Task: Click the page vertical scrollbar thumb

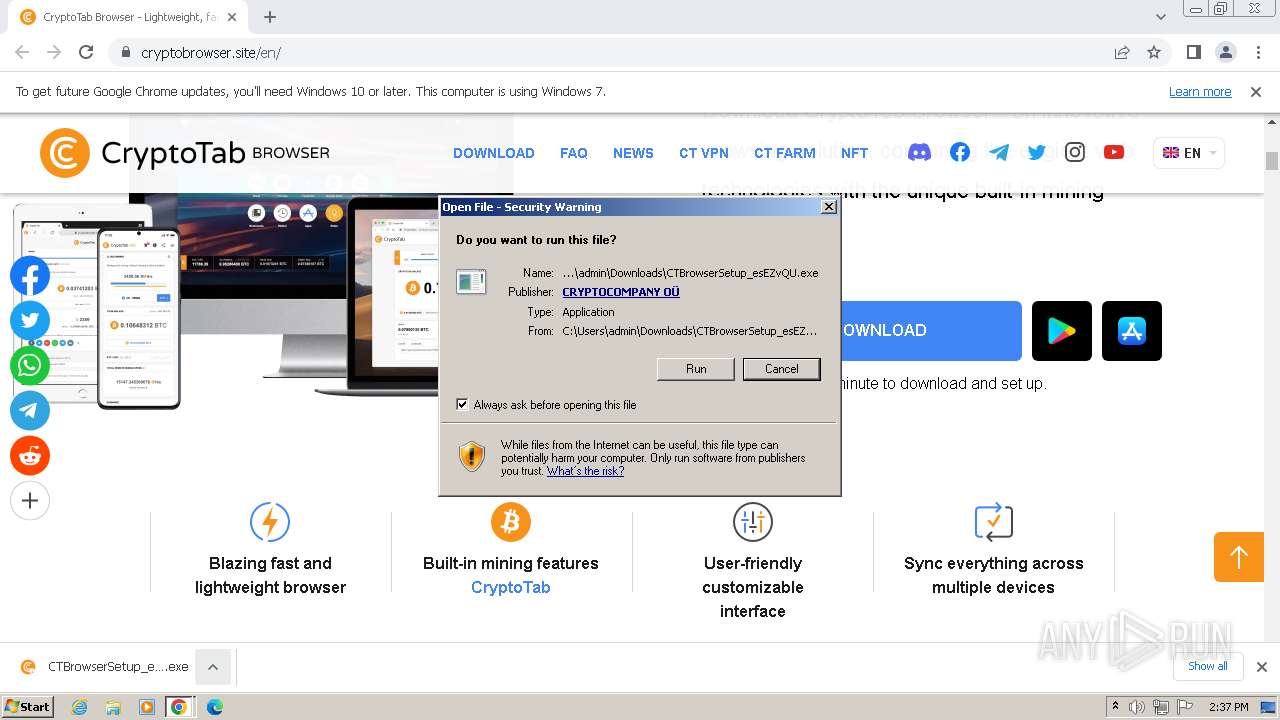Action: coord(1272,161)
